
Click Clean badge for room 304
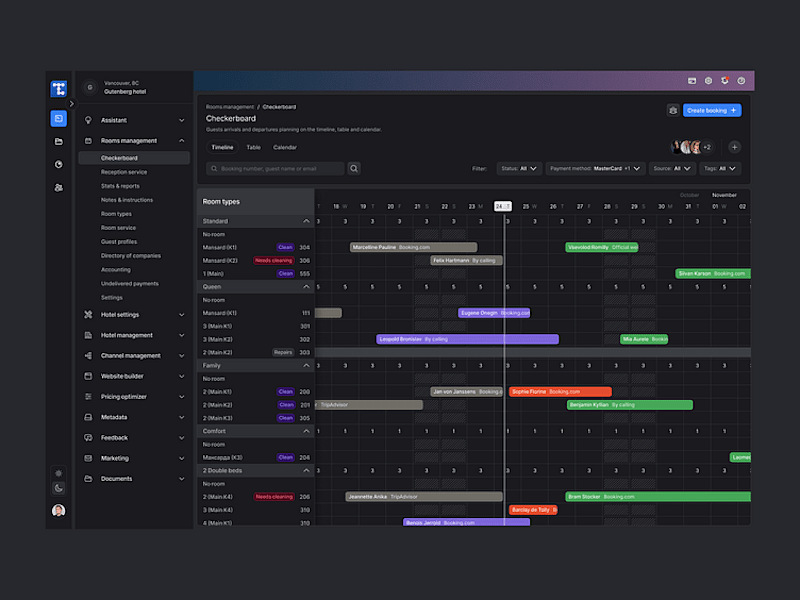click(x=286, y=247)
